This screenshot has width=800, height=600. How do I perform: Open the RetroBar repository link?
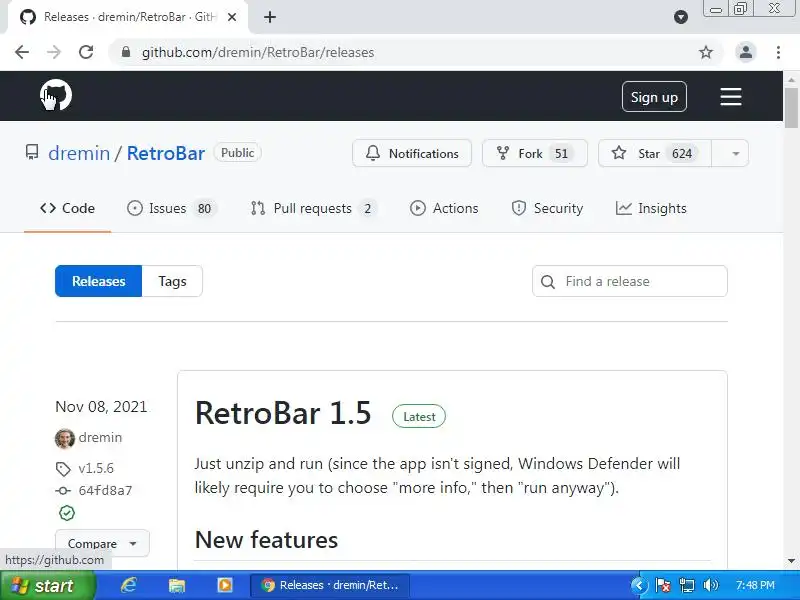click(166, 153)
